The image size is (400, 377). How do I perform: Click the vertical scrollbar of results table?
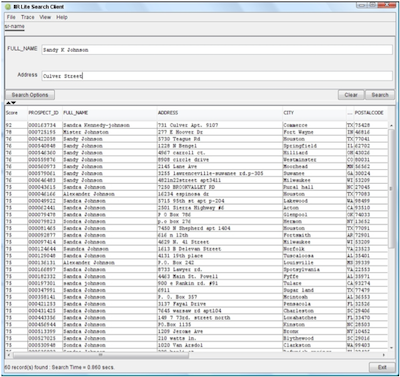[391, 189]
